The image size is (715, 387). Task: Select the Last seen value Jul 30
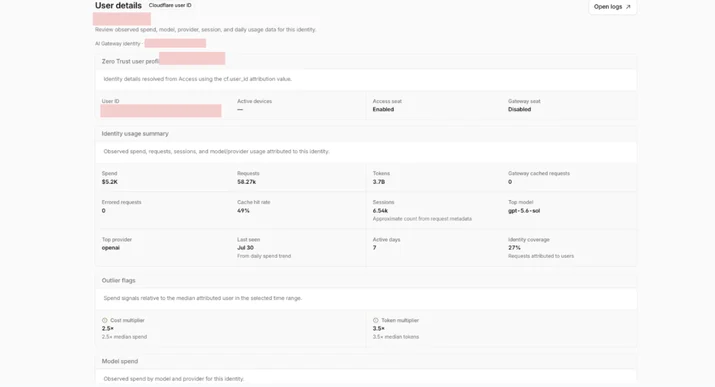[x=245, y=248]
